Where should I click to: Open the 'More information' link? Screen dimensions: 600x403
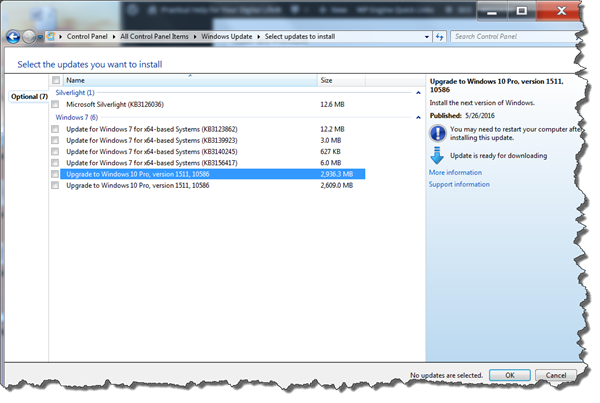(455, 173)
